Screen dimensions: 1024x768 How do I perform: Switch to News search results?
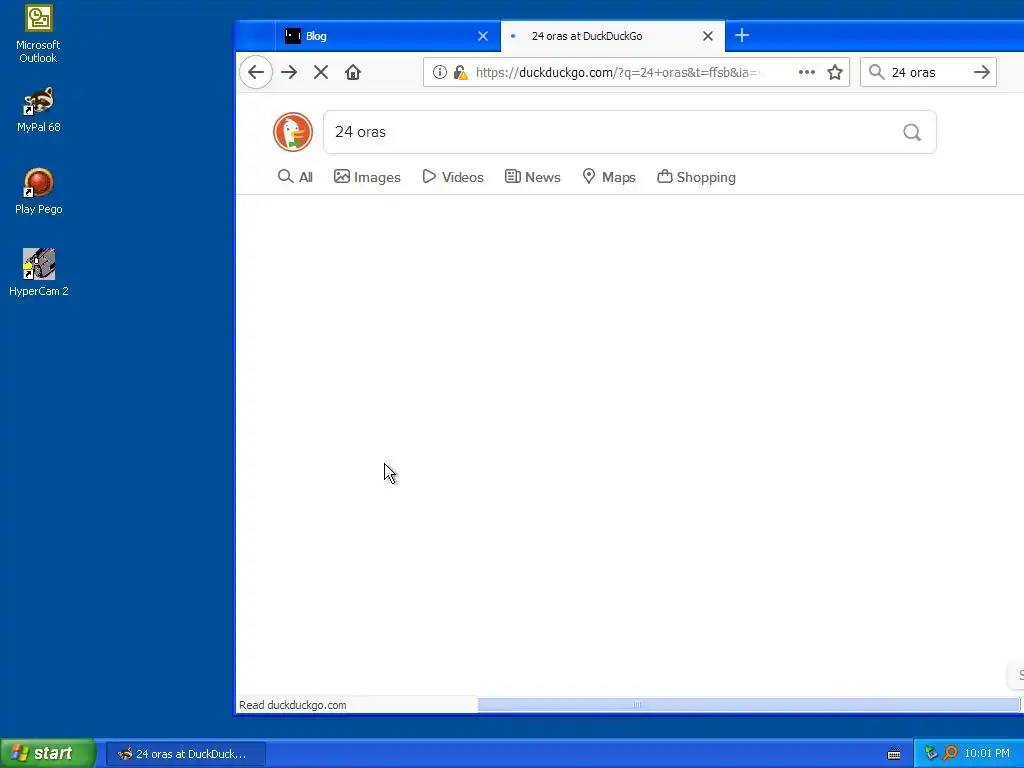pyautogui.click(x=532, y=177)
